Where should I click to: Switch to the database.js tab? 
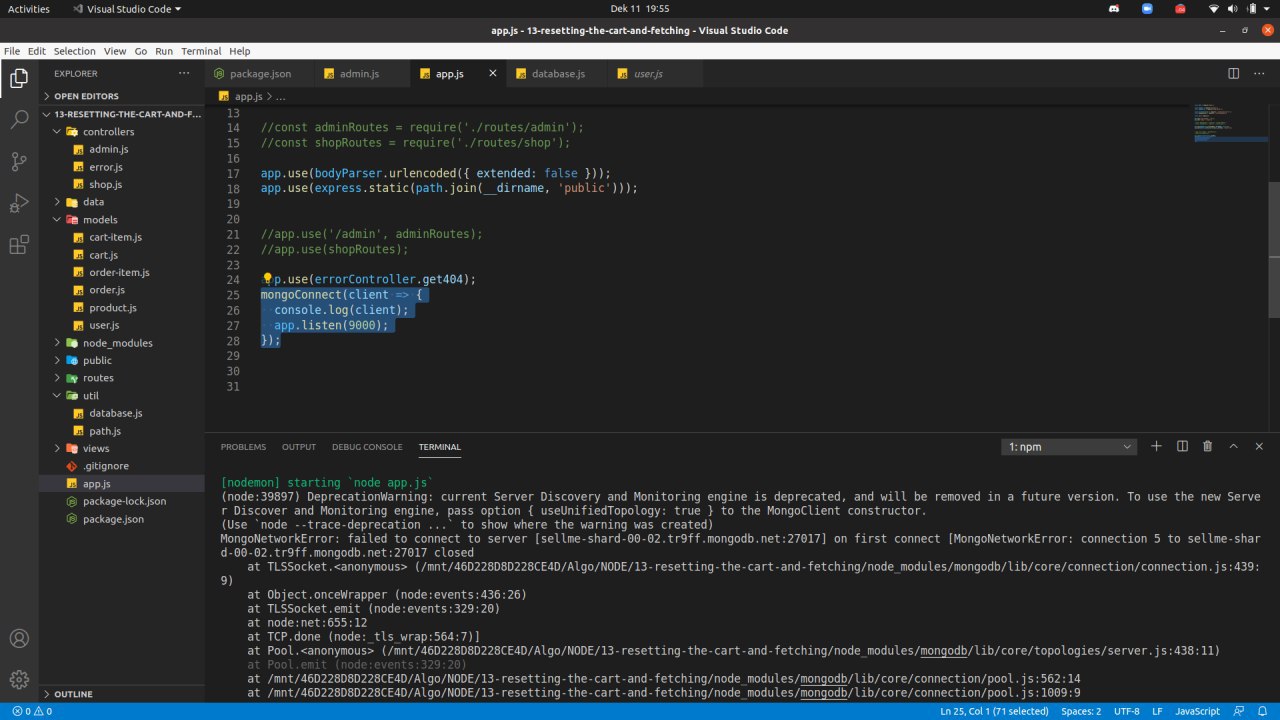(x=557, y=74)
